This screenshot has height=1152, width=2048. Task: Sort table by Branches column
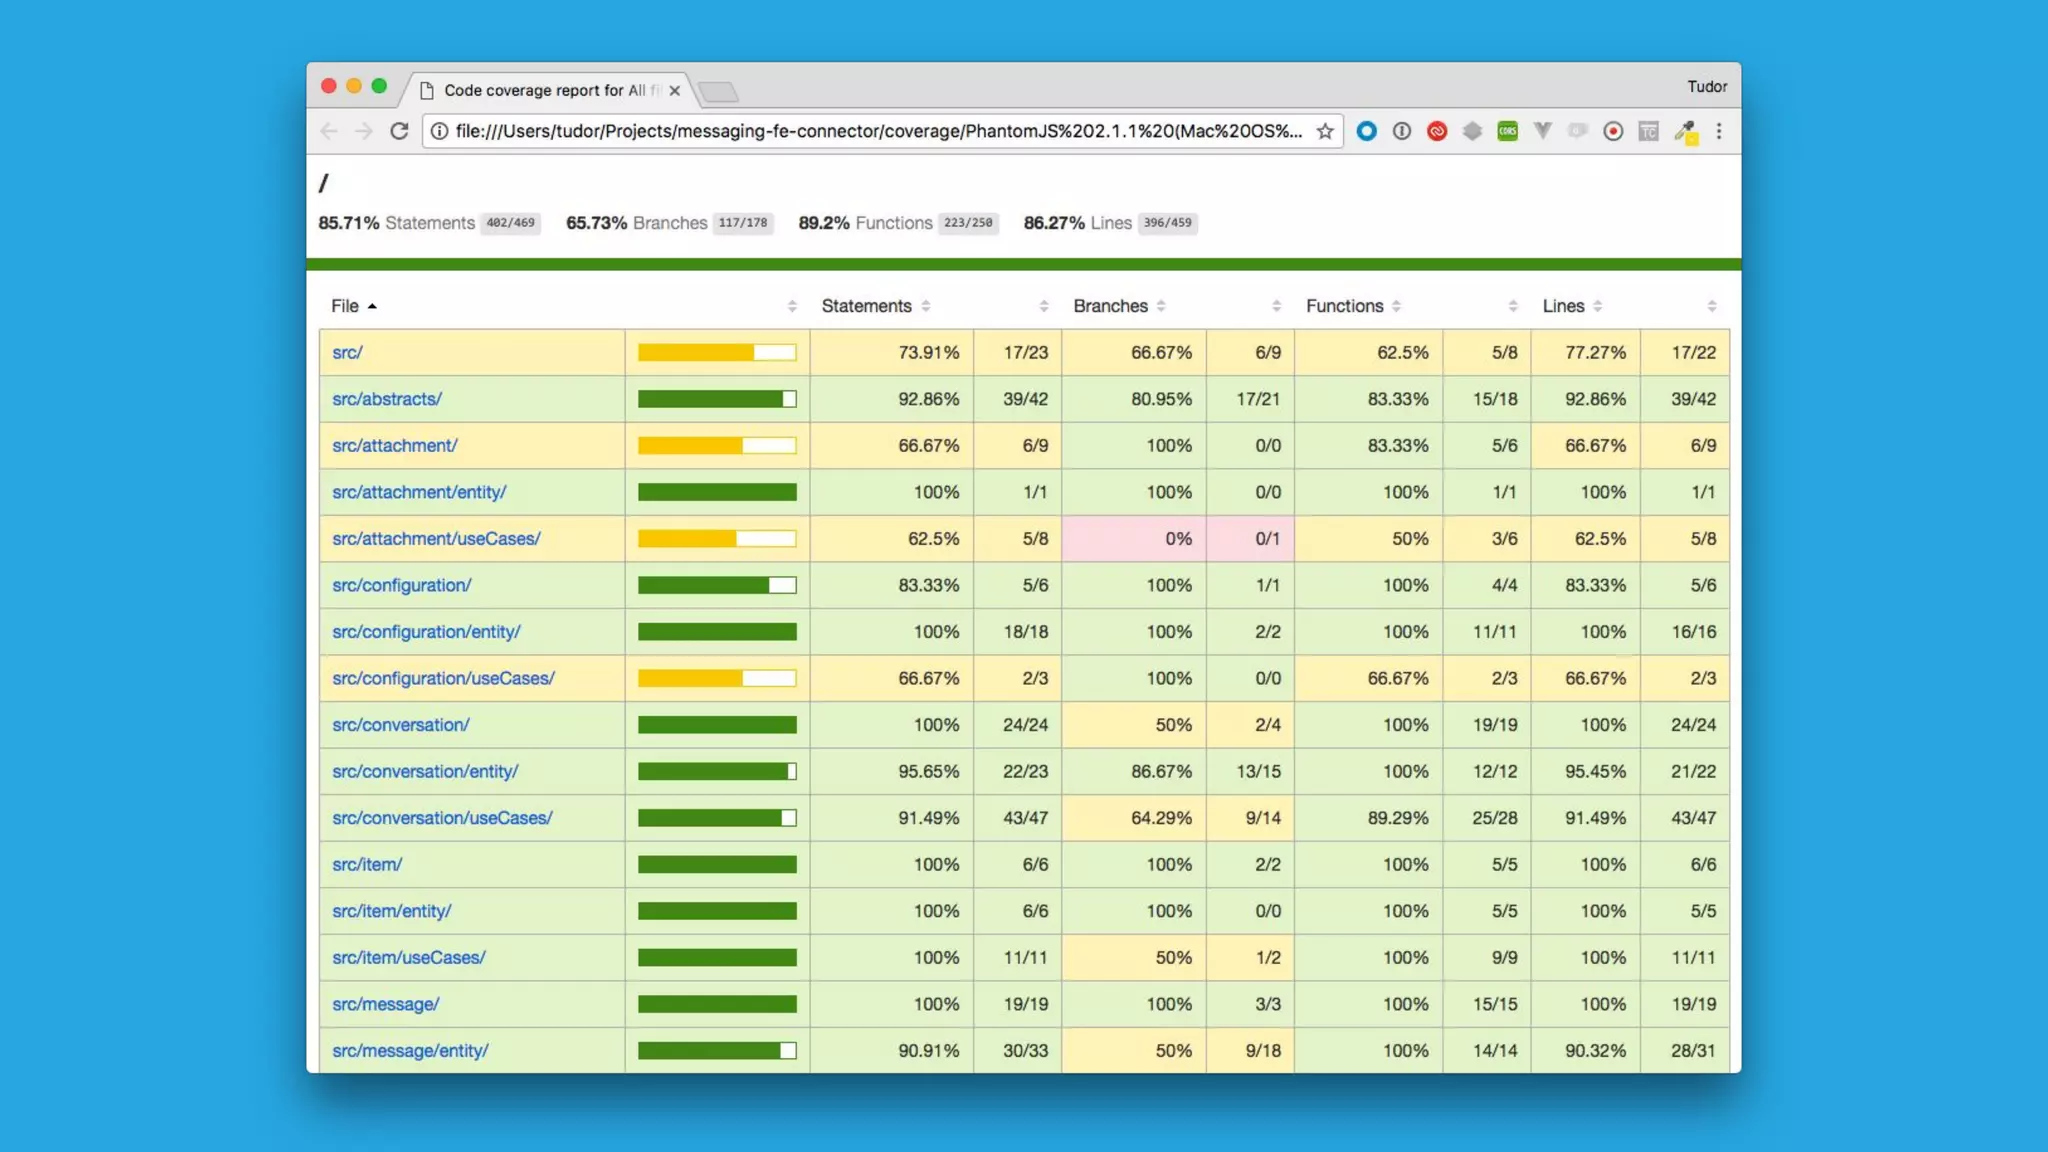[1110, 306]
